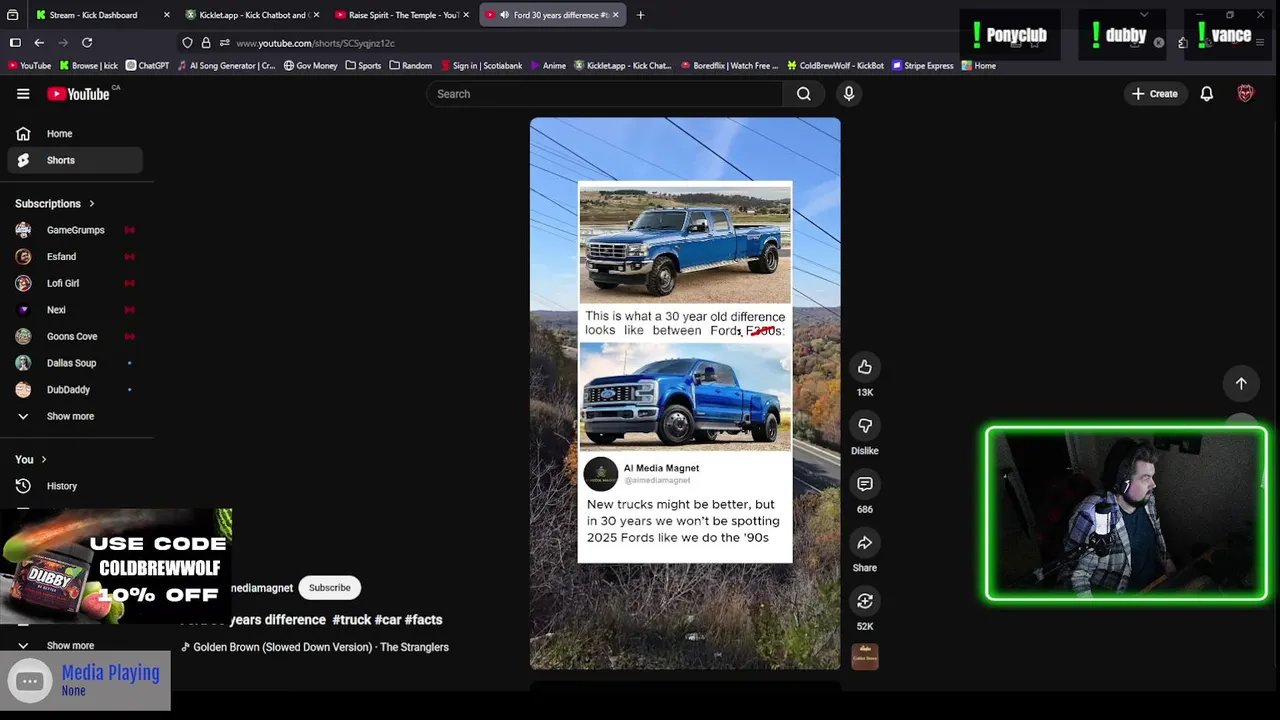Open the Goons Cove channel
This screenshot has height=720, width=1280.
(x=75, y=336)
